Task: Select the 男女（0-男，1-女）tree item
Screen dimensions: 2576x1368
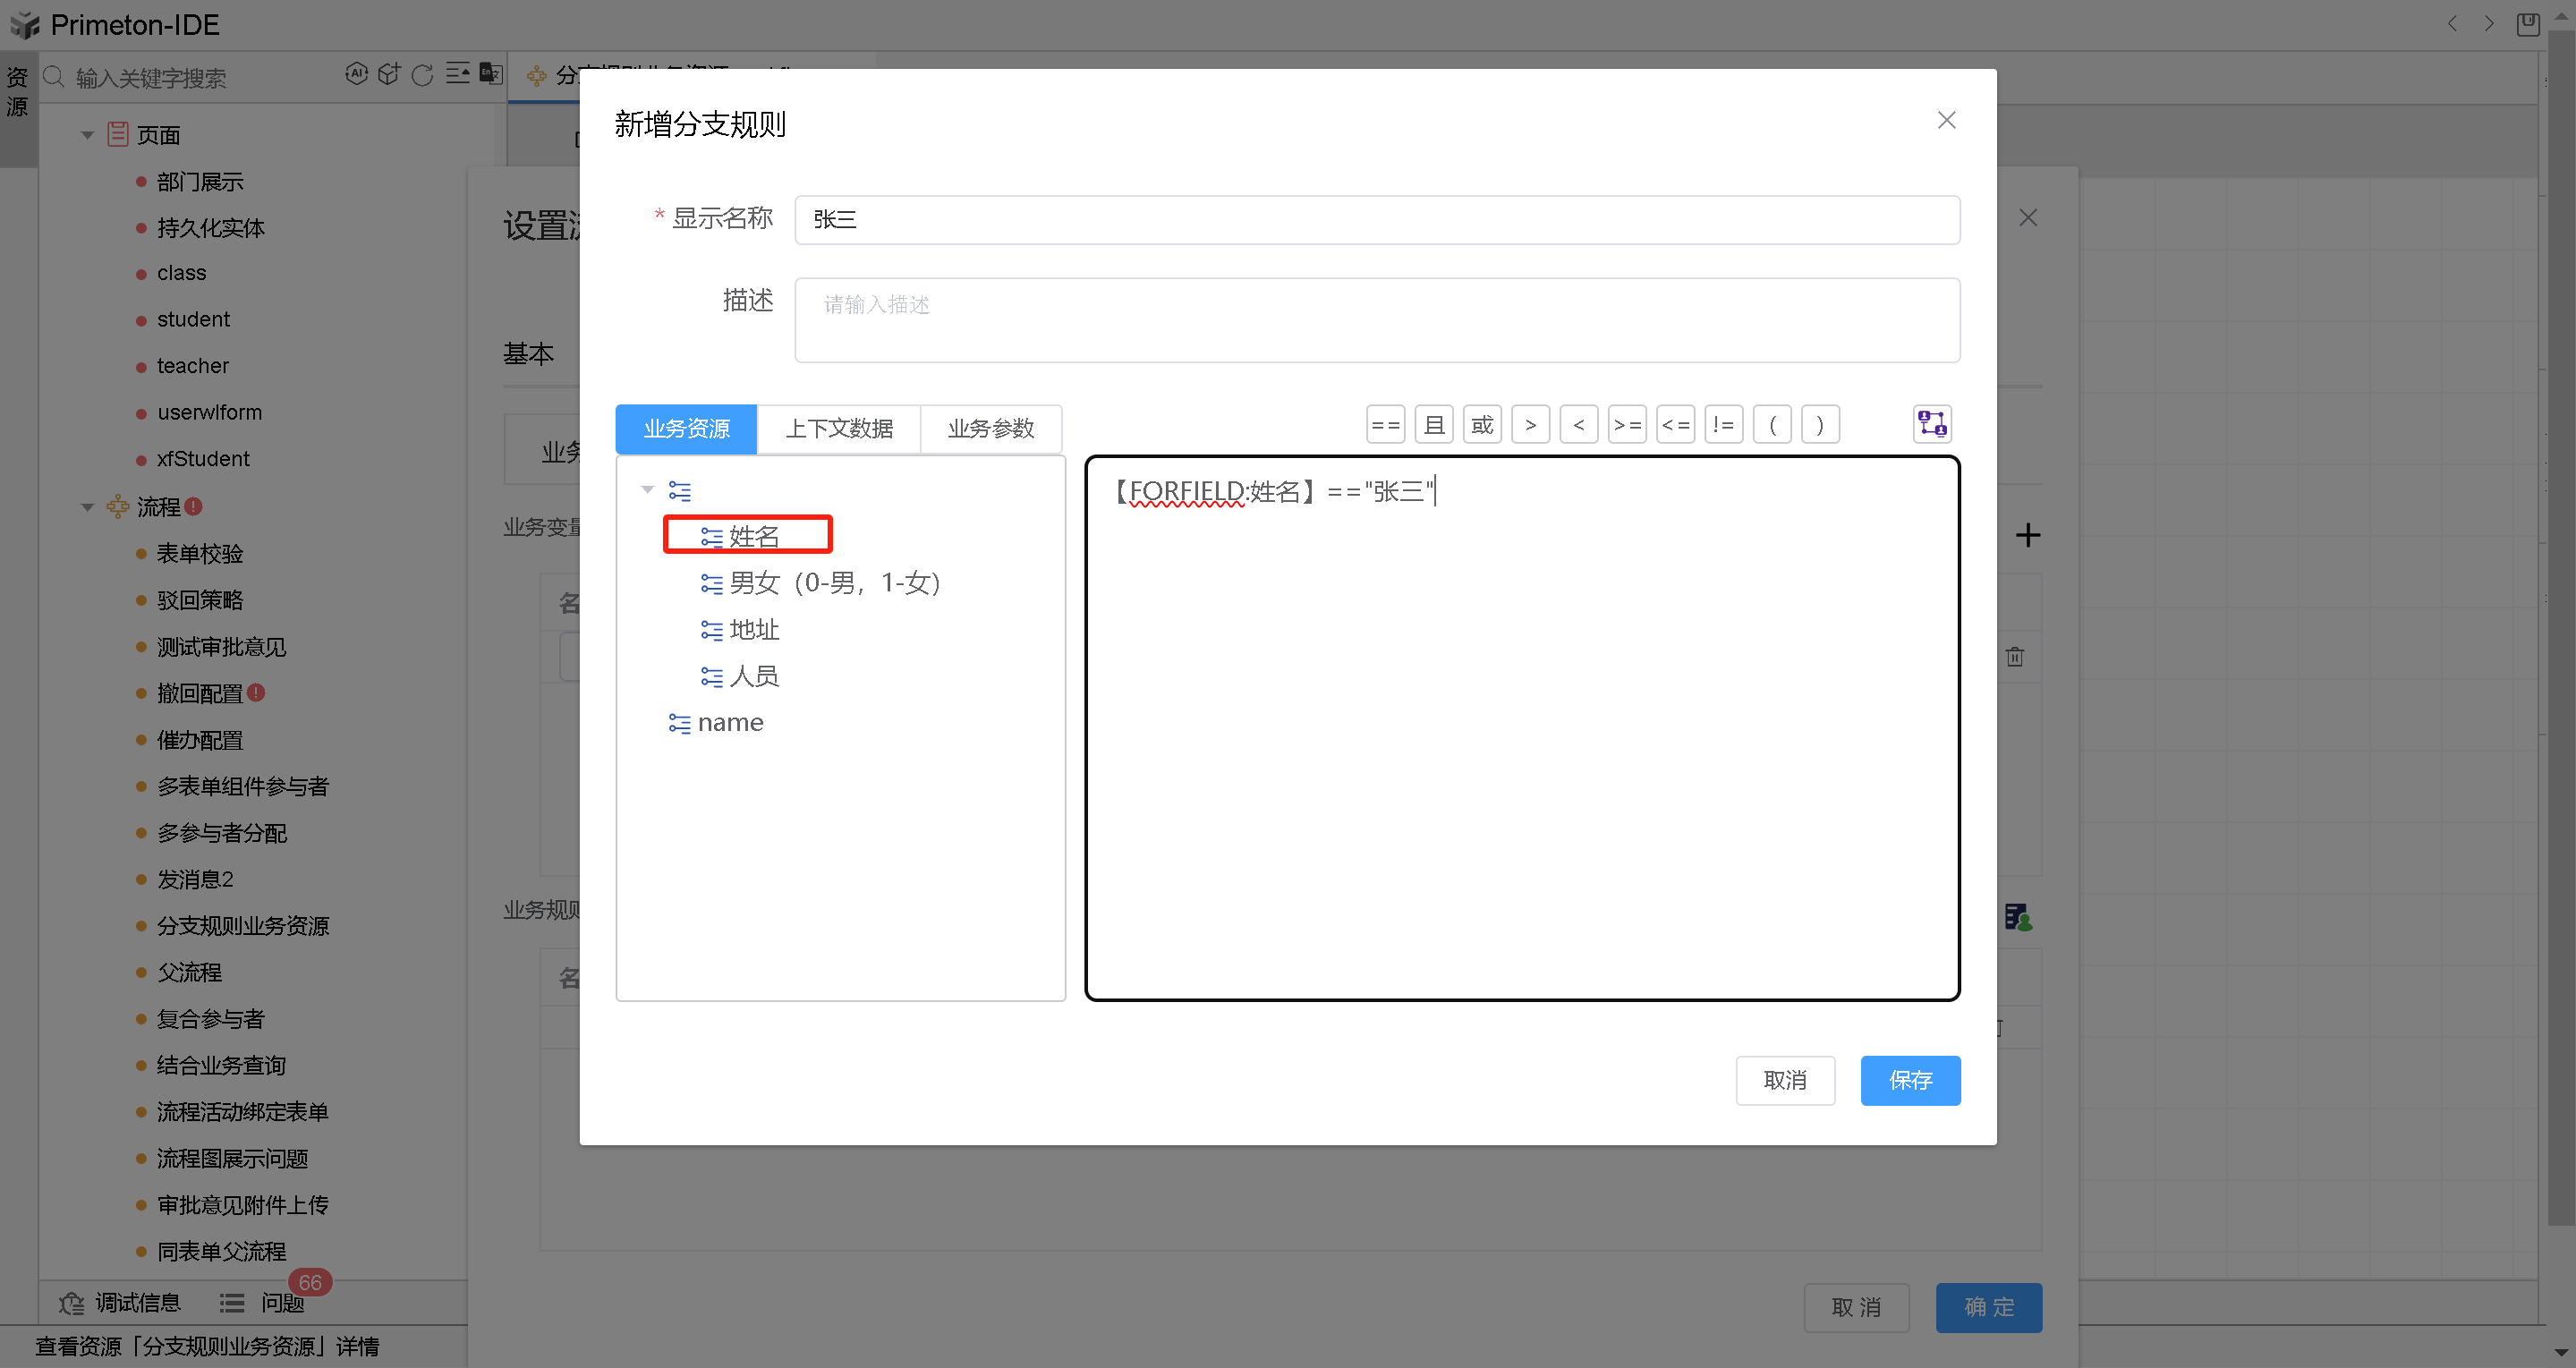Action: click(x=833, y=583)
